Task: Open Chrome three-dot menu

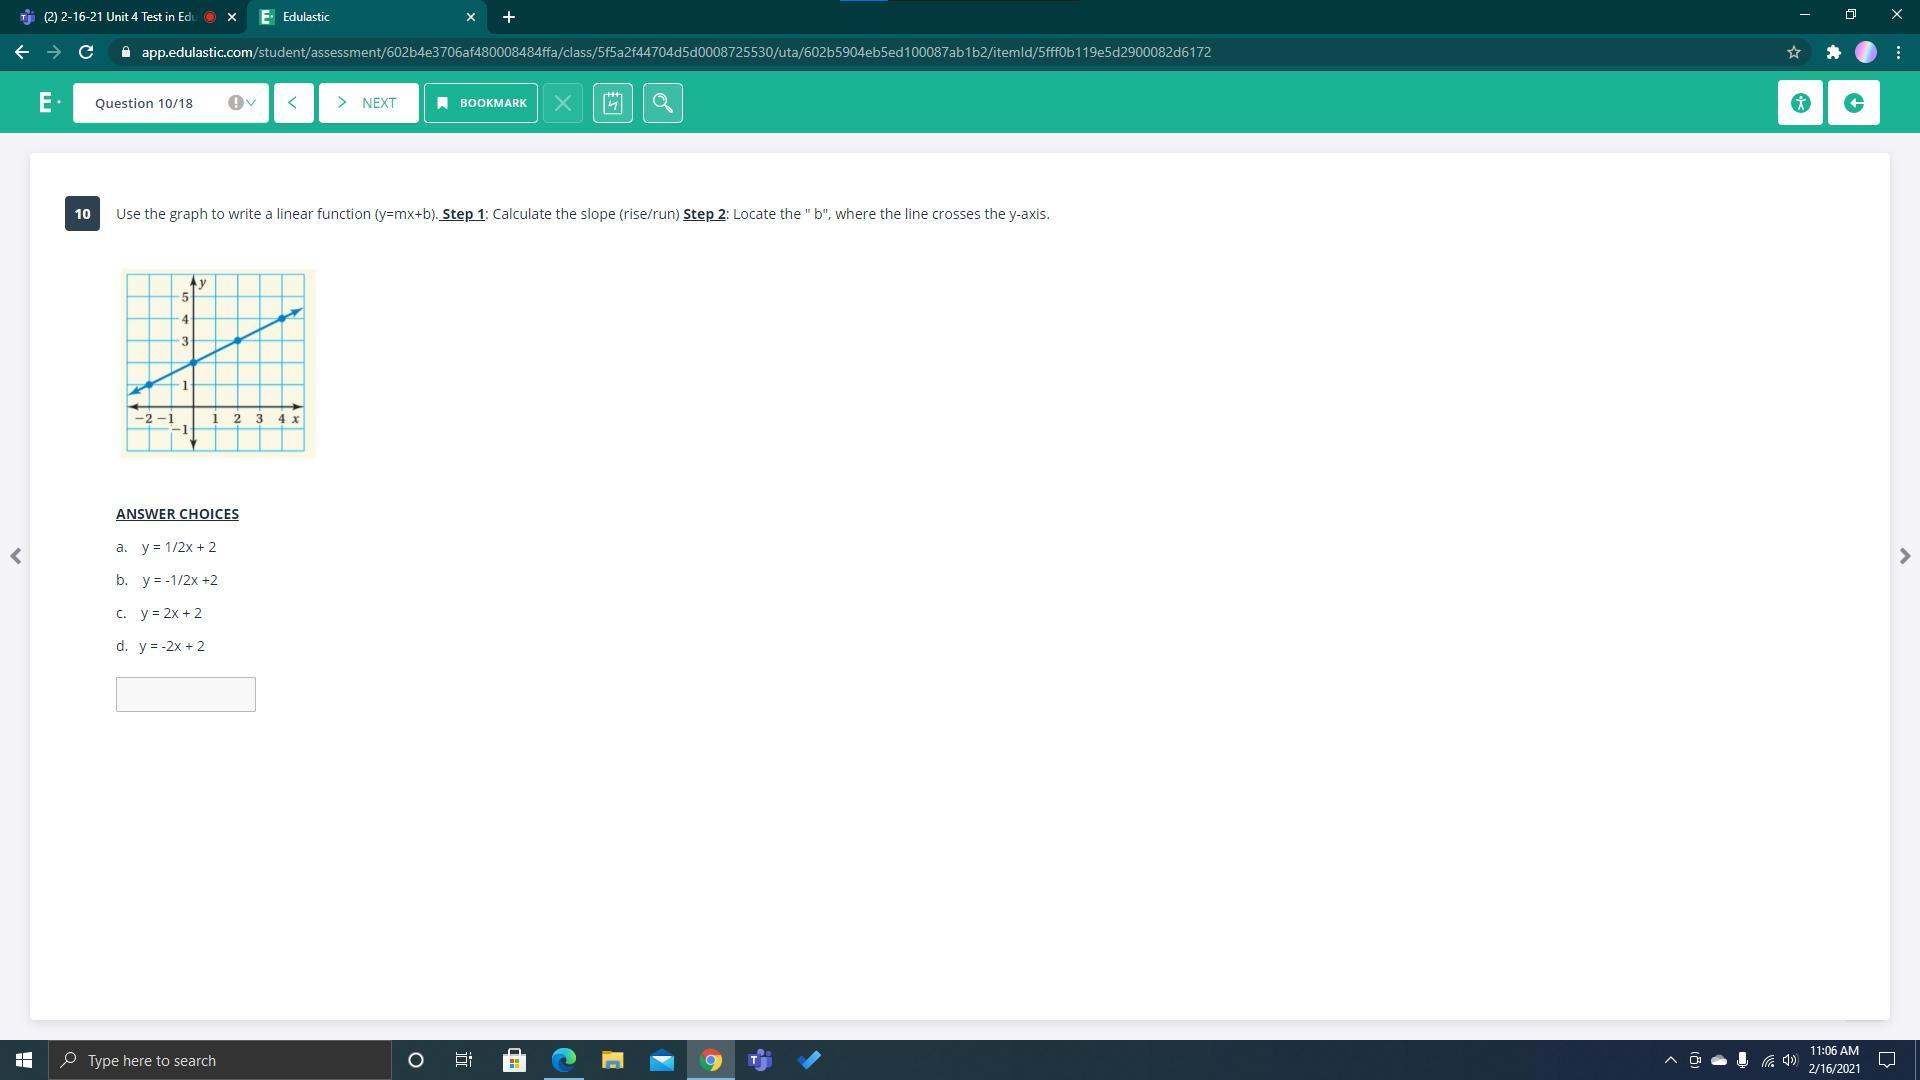Action: point(1898,52)
